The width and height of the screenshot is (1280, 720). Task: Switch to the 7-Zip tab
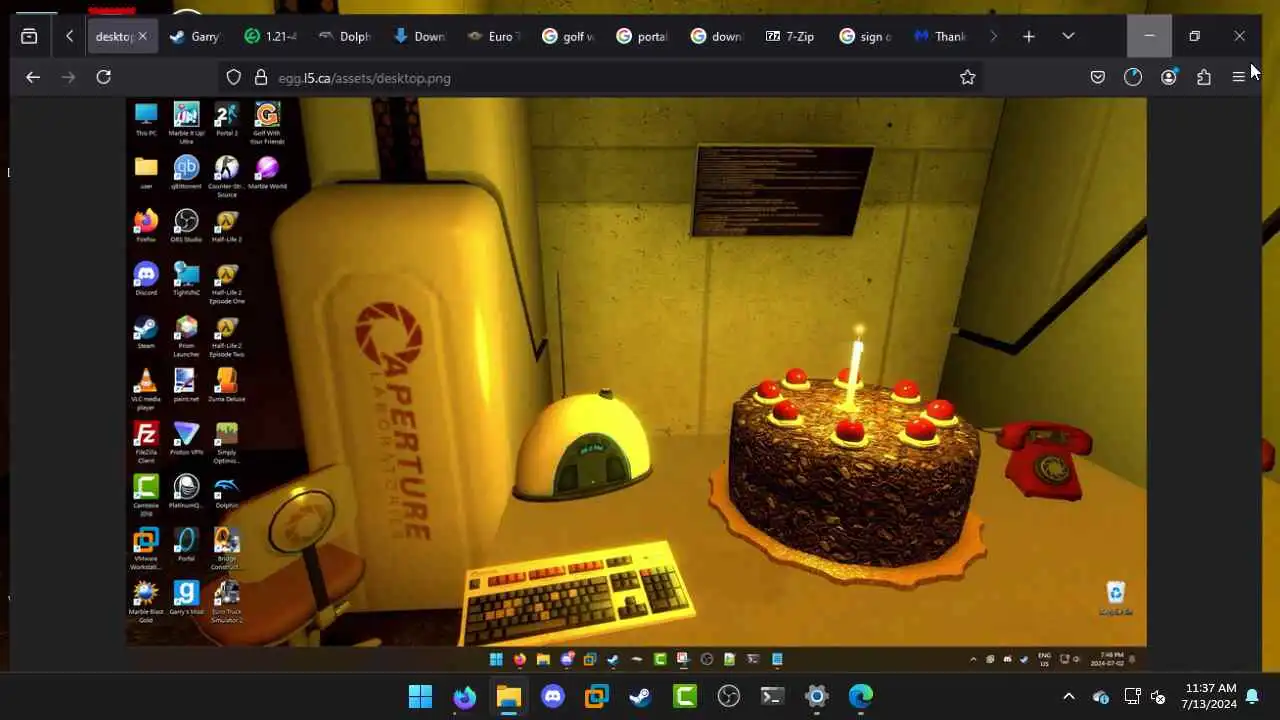(790, 36)
